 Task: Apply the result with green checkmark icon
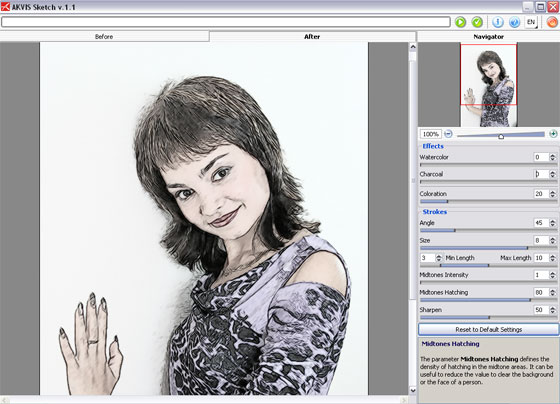477,22
